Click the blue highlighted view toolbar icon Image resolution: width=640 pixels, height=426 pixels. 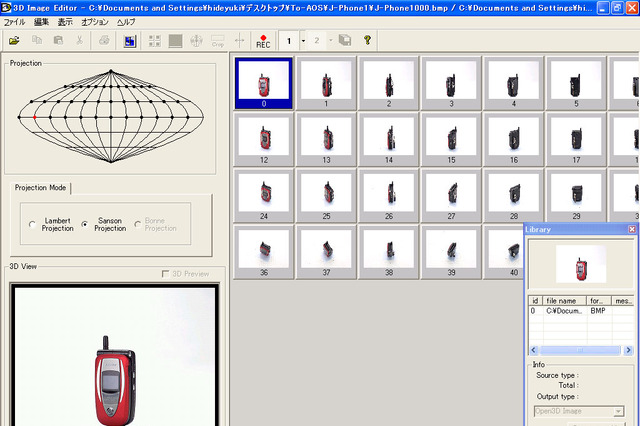(130, 41)
